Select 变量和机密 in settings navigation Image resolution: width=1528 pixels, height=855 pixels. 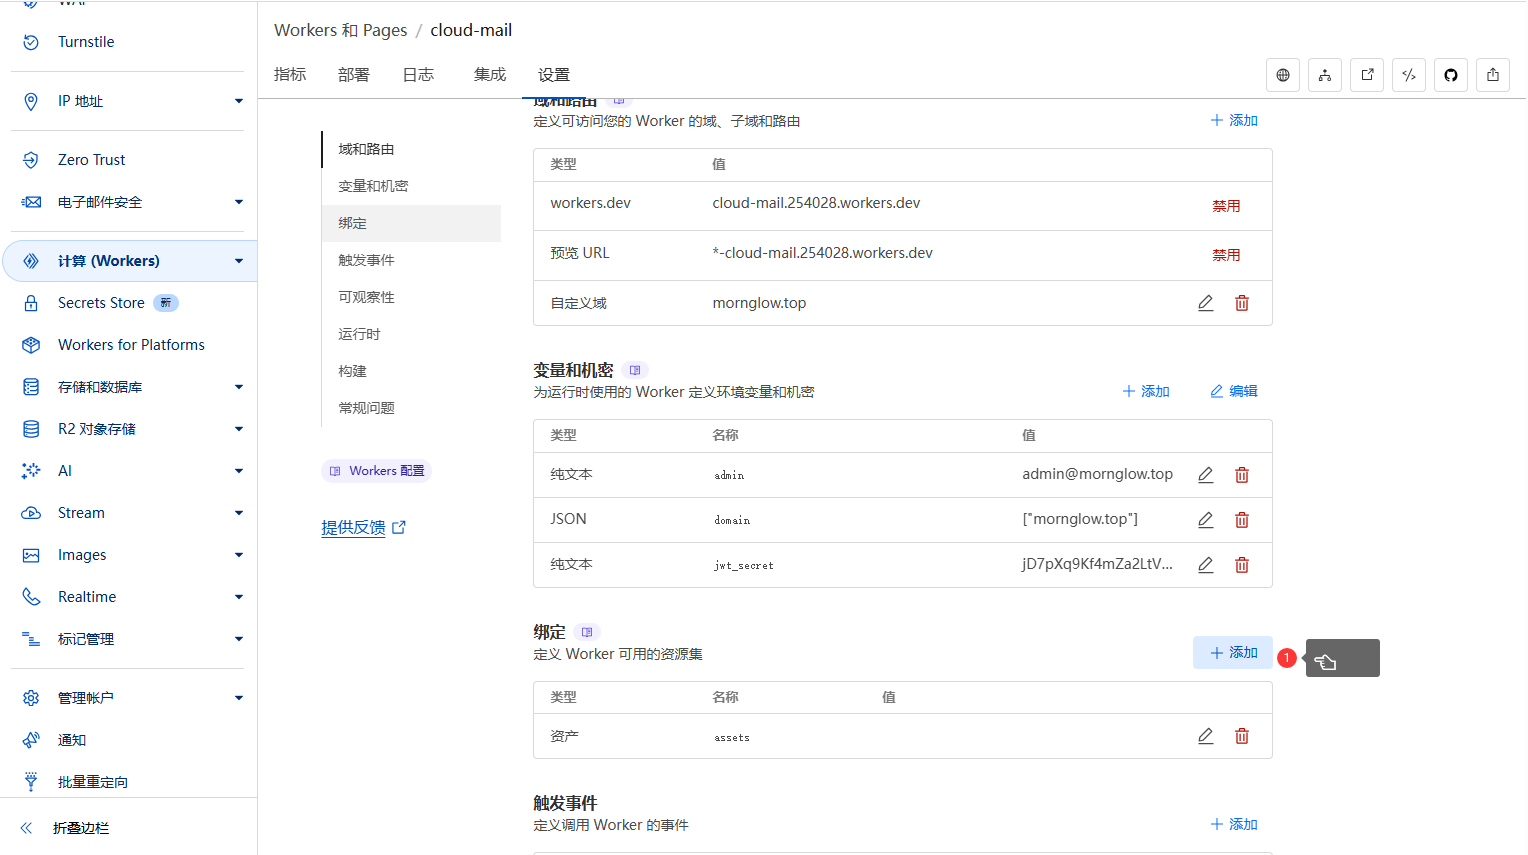point(373,186)
